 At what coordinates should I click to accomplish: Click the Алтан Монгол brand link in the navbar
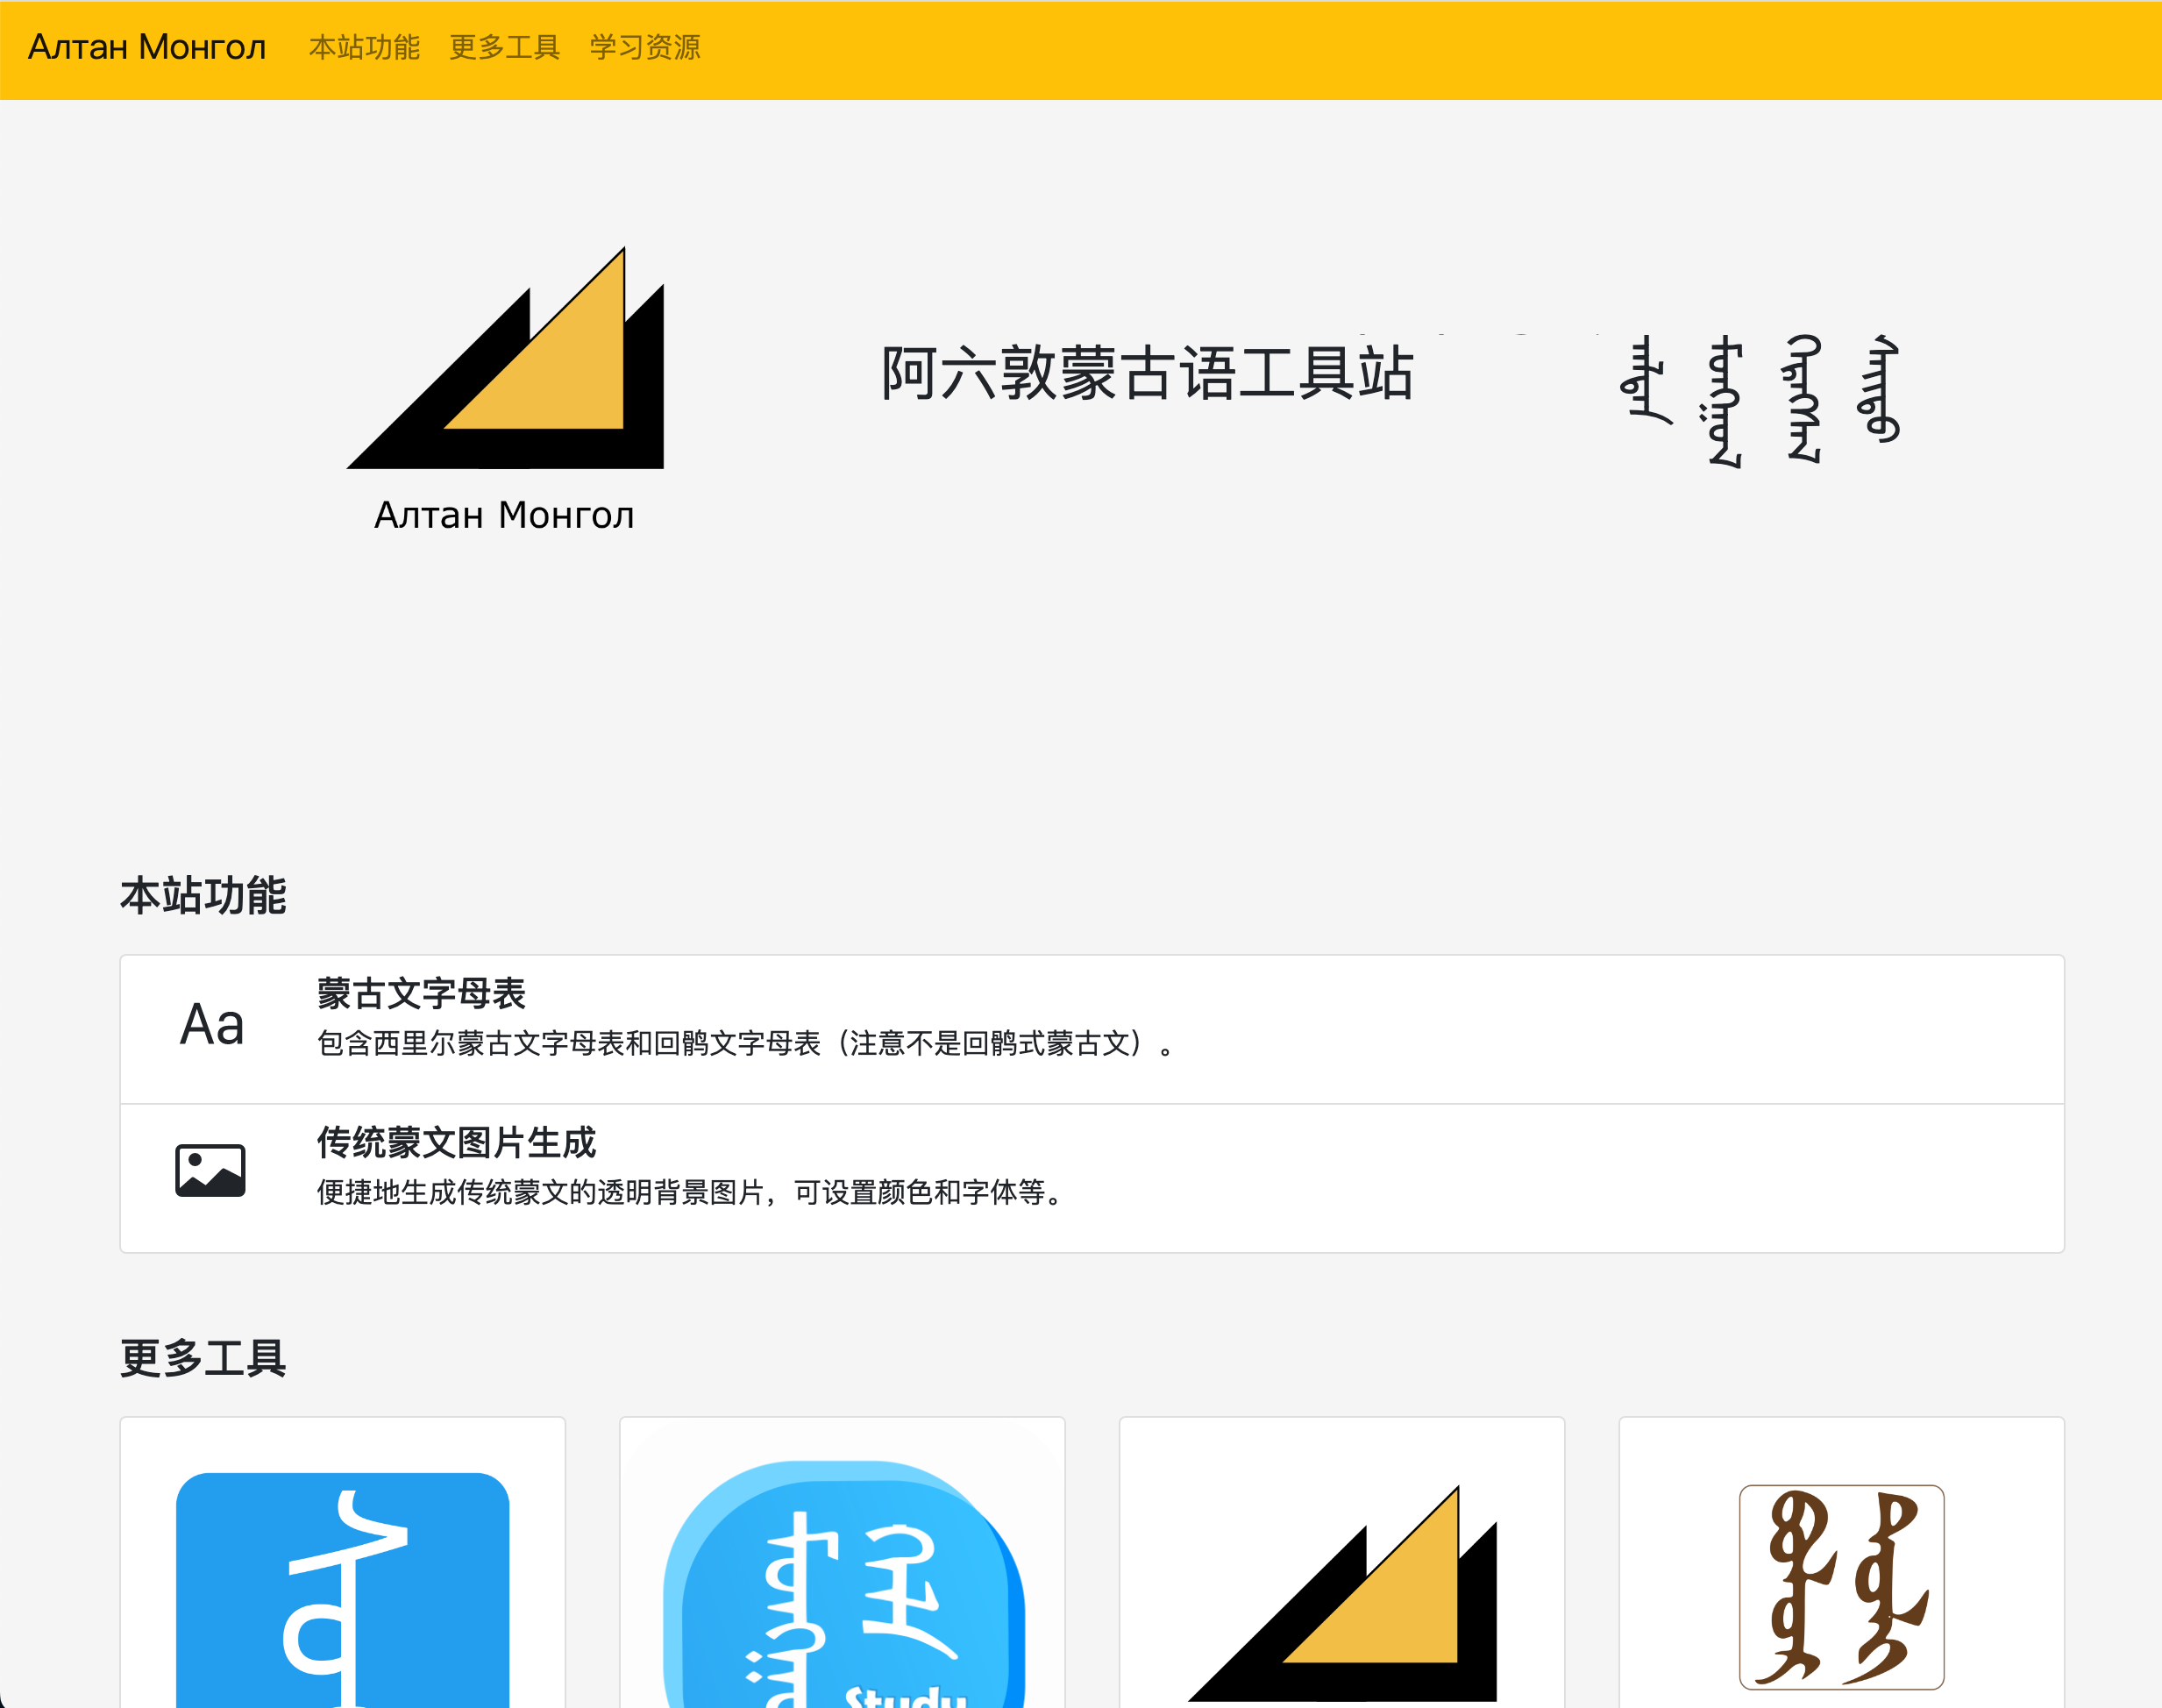pyautogui.click(x=146, y=47)
